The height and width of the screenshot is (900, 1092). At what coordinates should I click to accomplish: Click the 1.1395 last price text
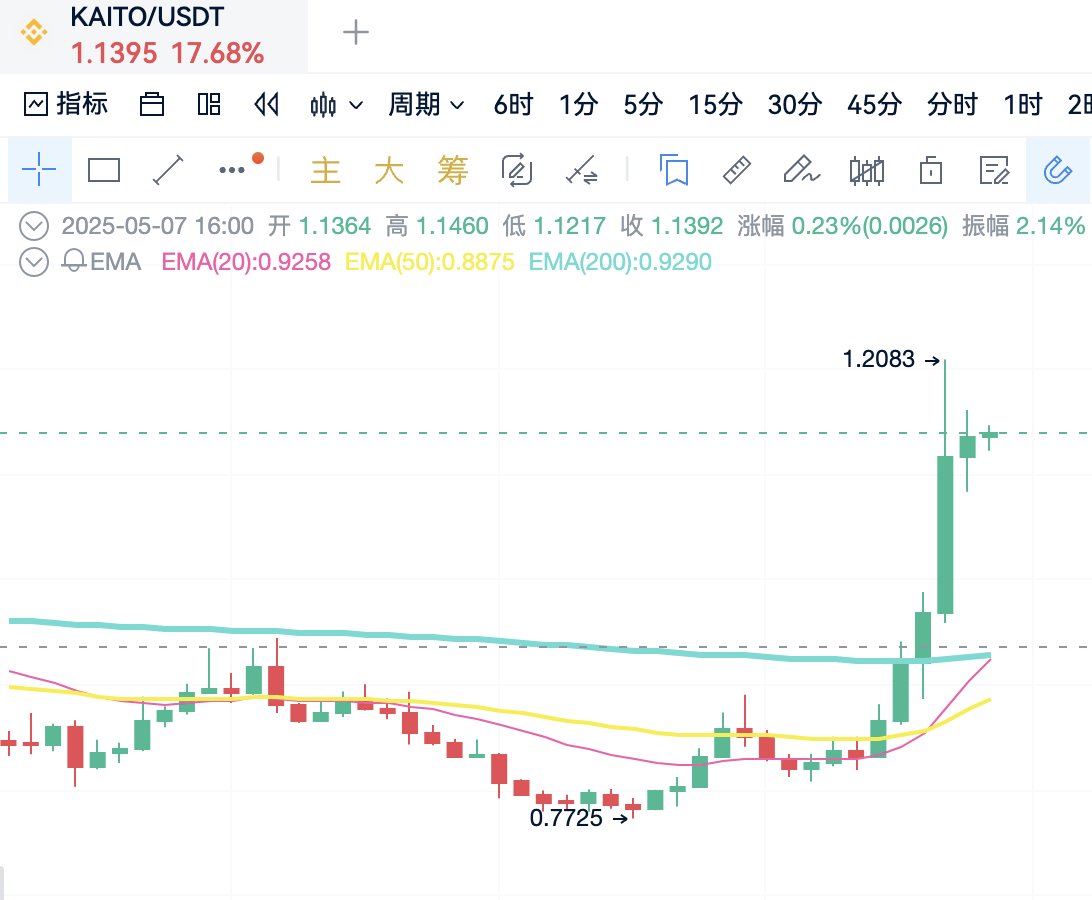[114, 54]
